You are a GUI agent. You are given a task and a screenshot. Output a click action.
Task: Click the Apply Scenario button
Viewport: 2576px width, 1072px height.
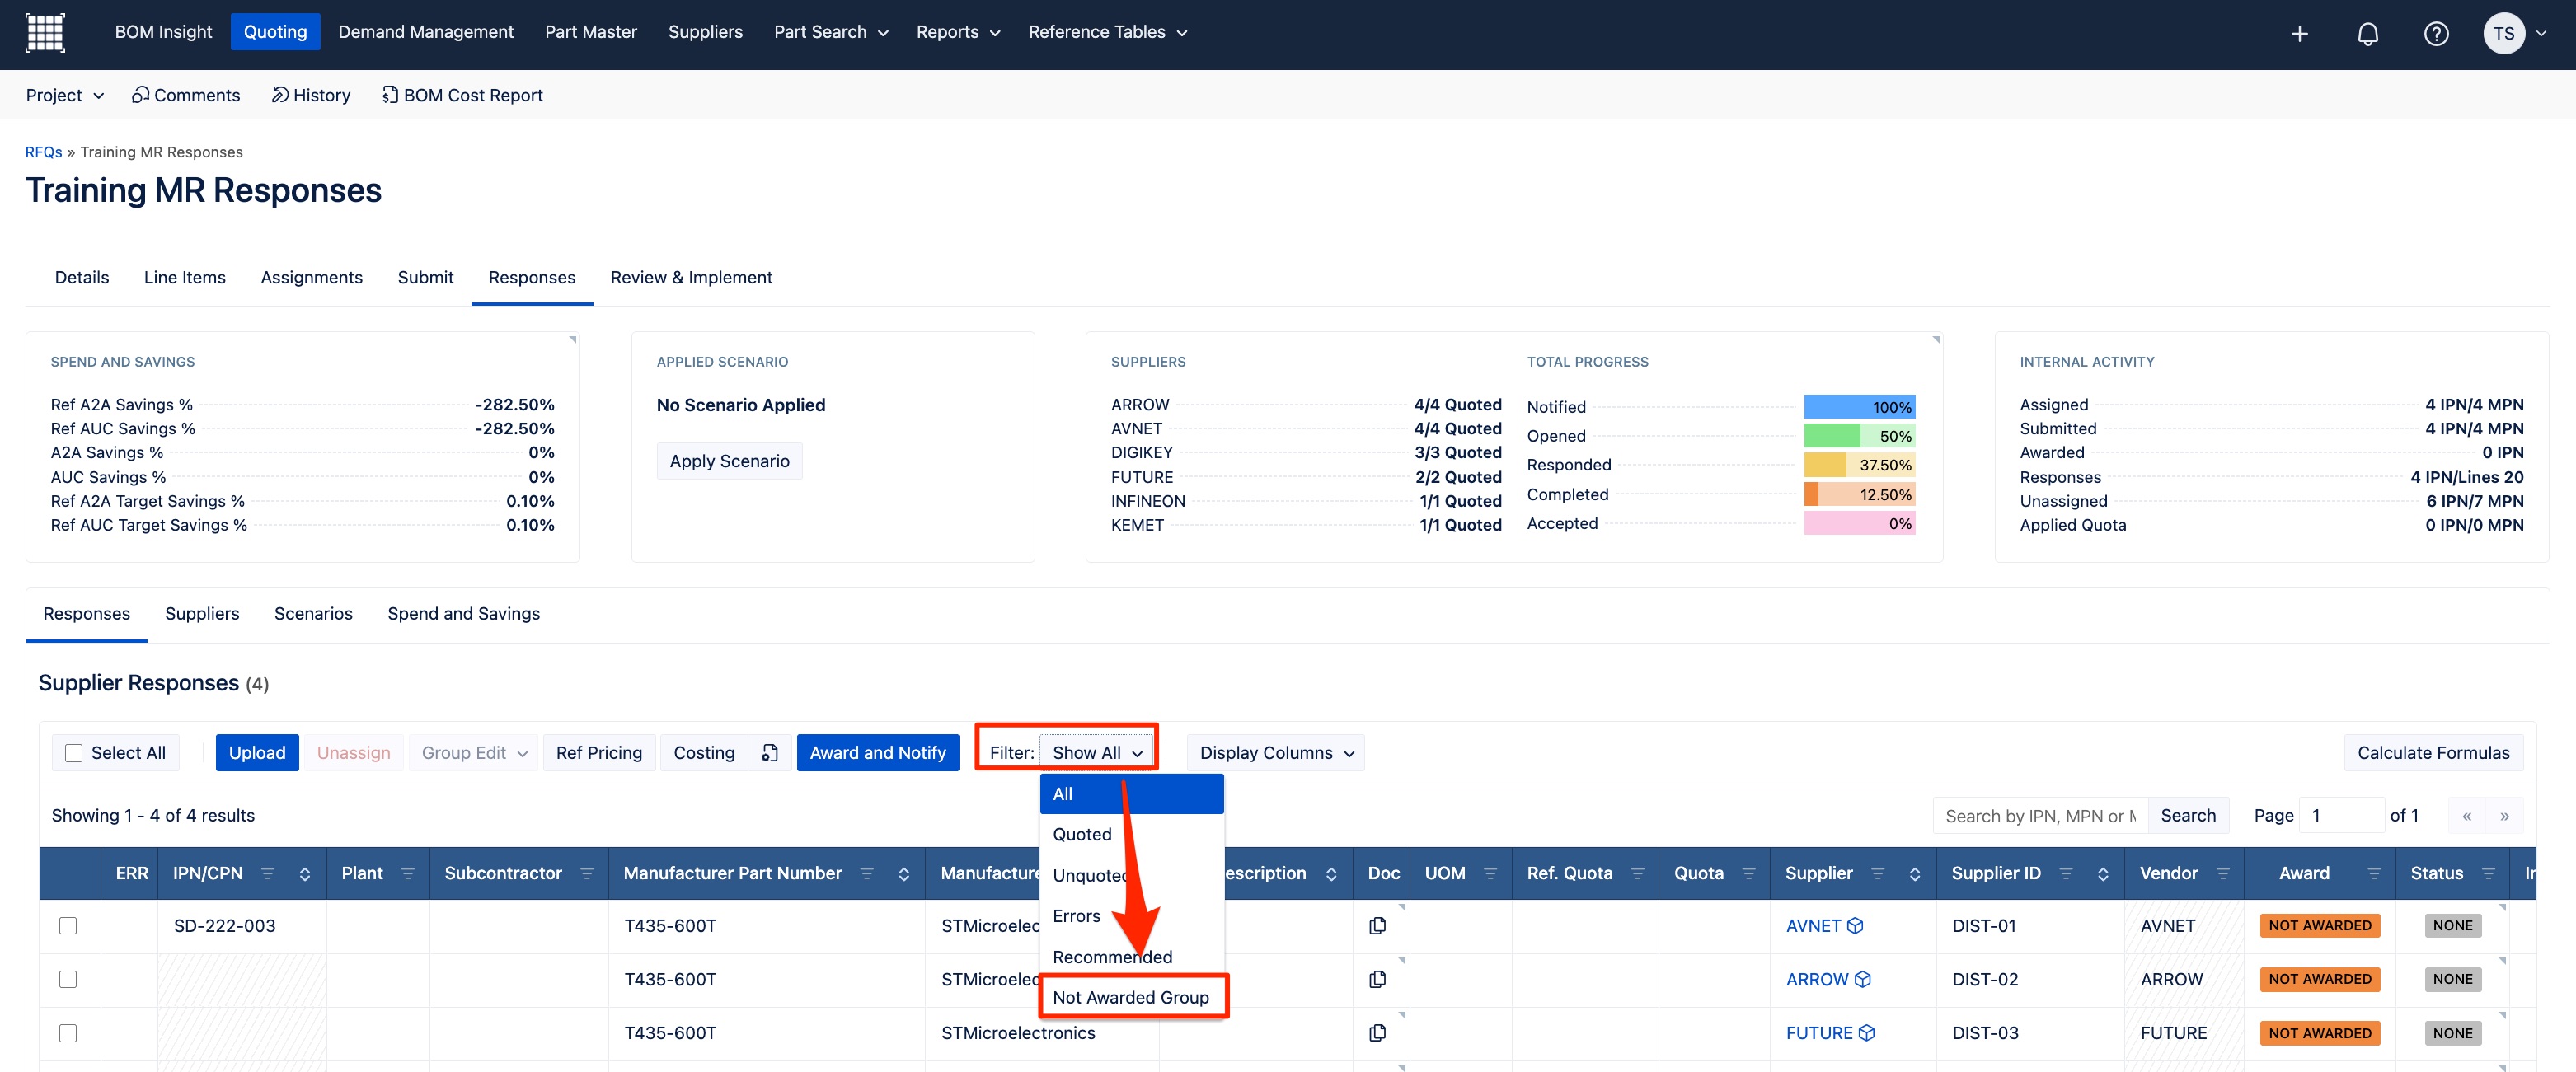click(x=729, y=461)
